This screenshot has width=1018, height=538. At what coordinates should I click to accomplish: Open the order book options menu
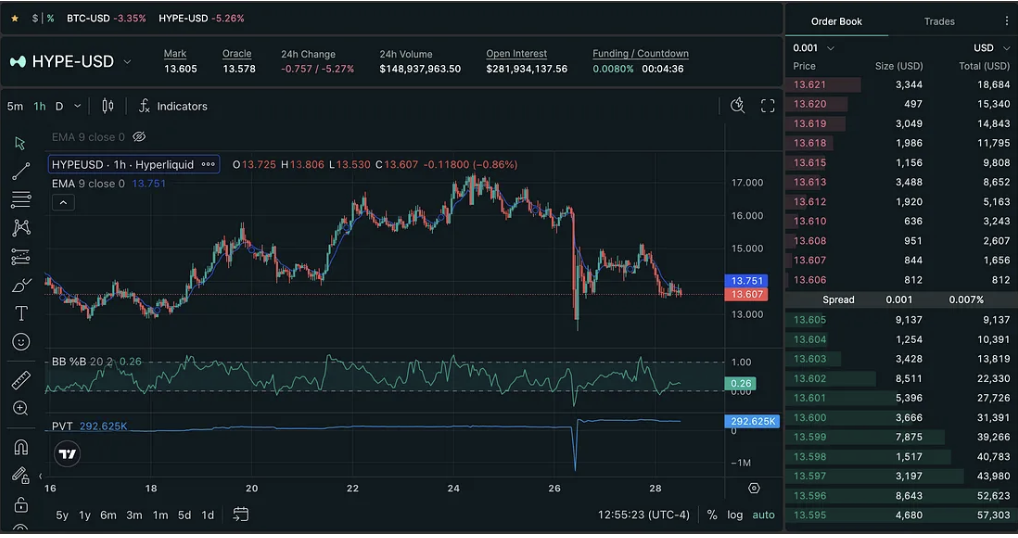pos(1006,21)
